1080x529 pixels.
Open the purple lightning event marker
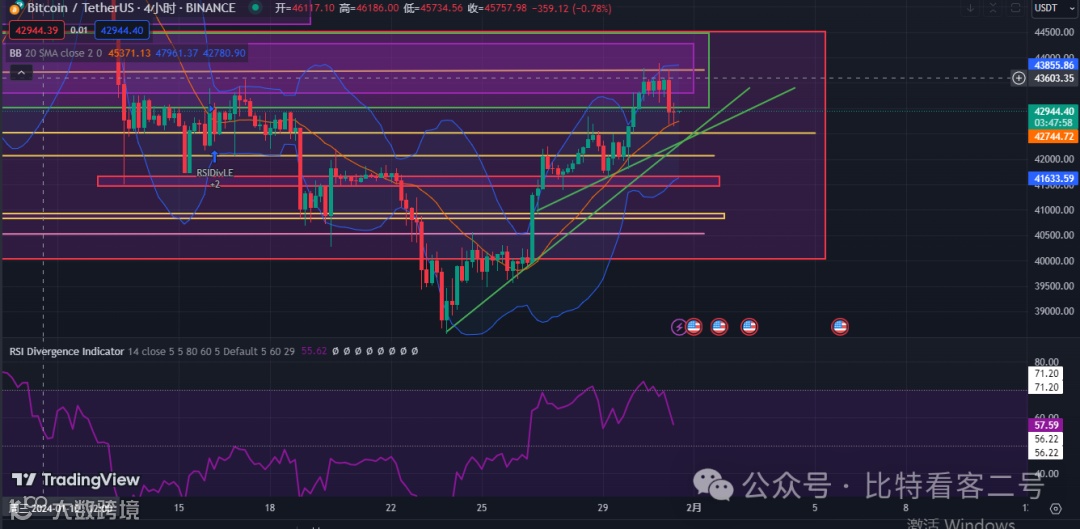(678, 326)
